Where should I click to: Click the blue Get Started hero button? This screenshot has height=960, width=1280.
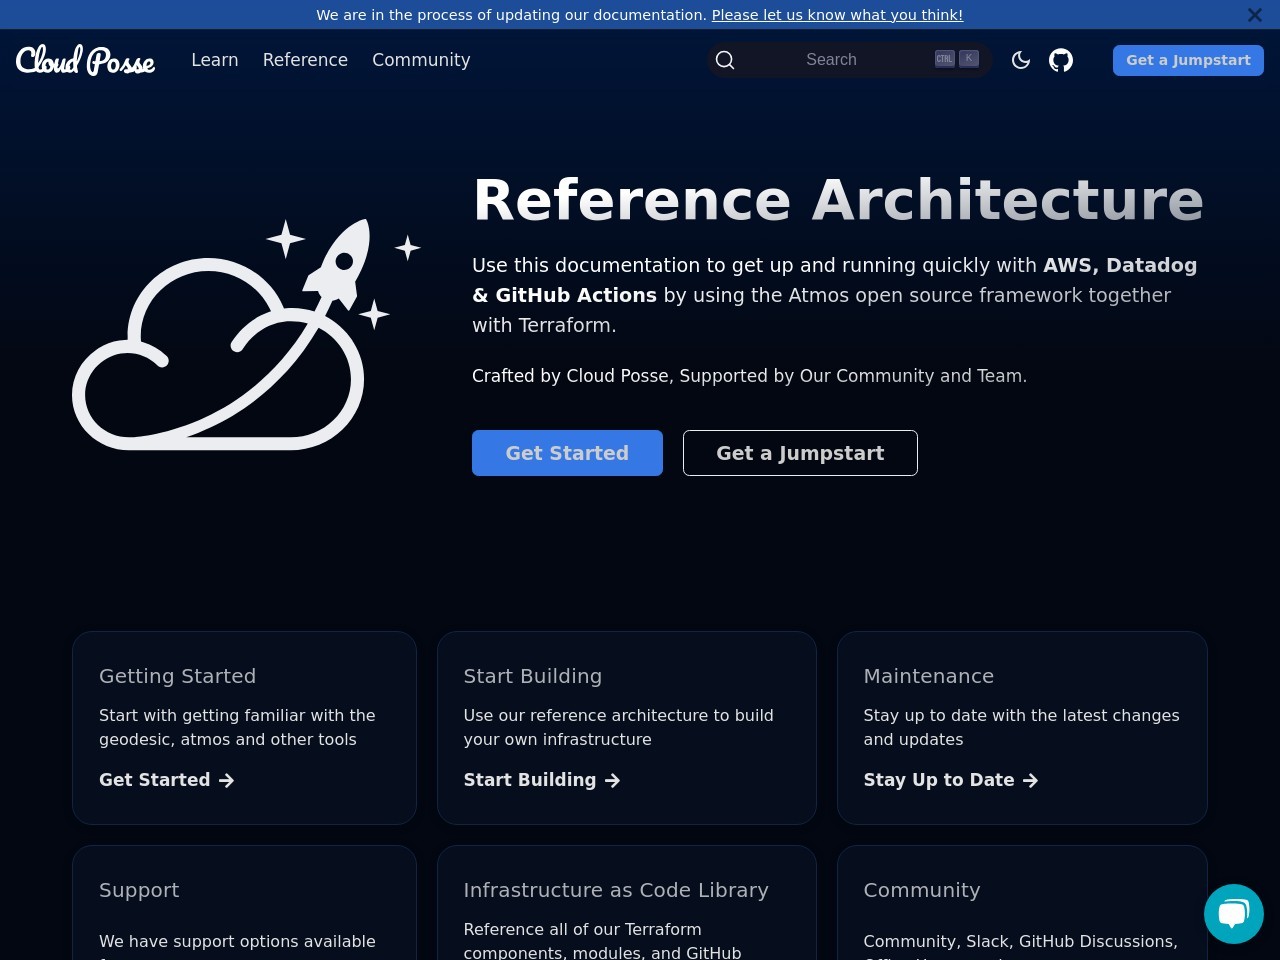pyautogui.click(x=567, y=453)
